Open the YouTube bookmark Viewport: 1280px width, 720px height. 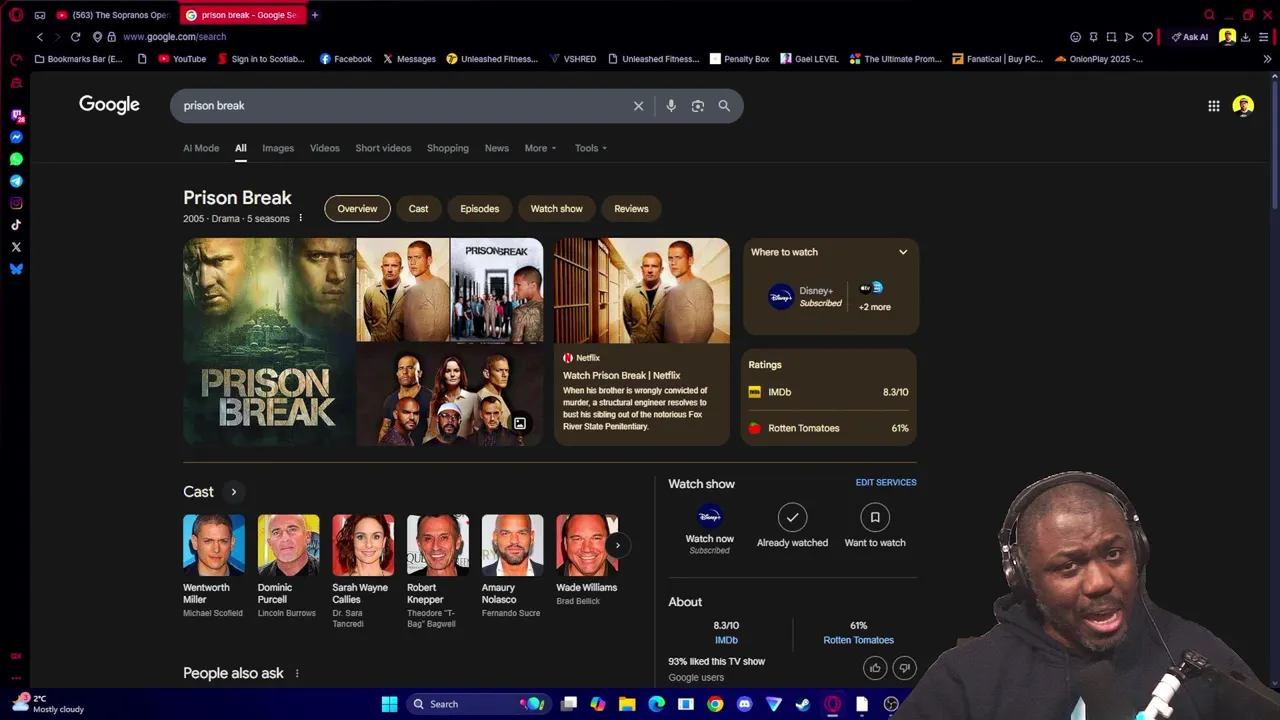coord(182,59)
